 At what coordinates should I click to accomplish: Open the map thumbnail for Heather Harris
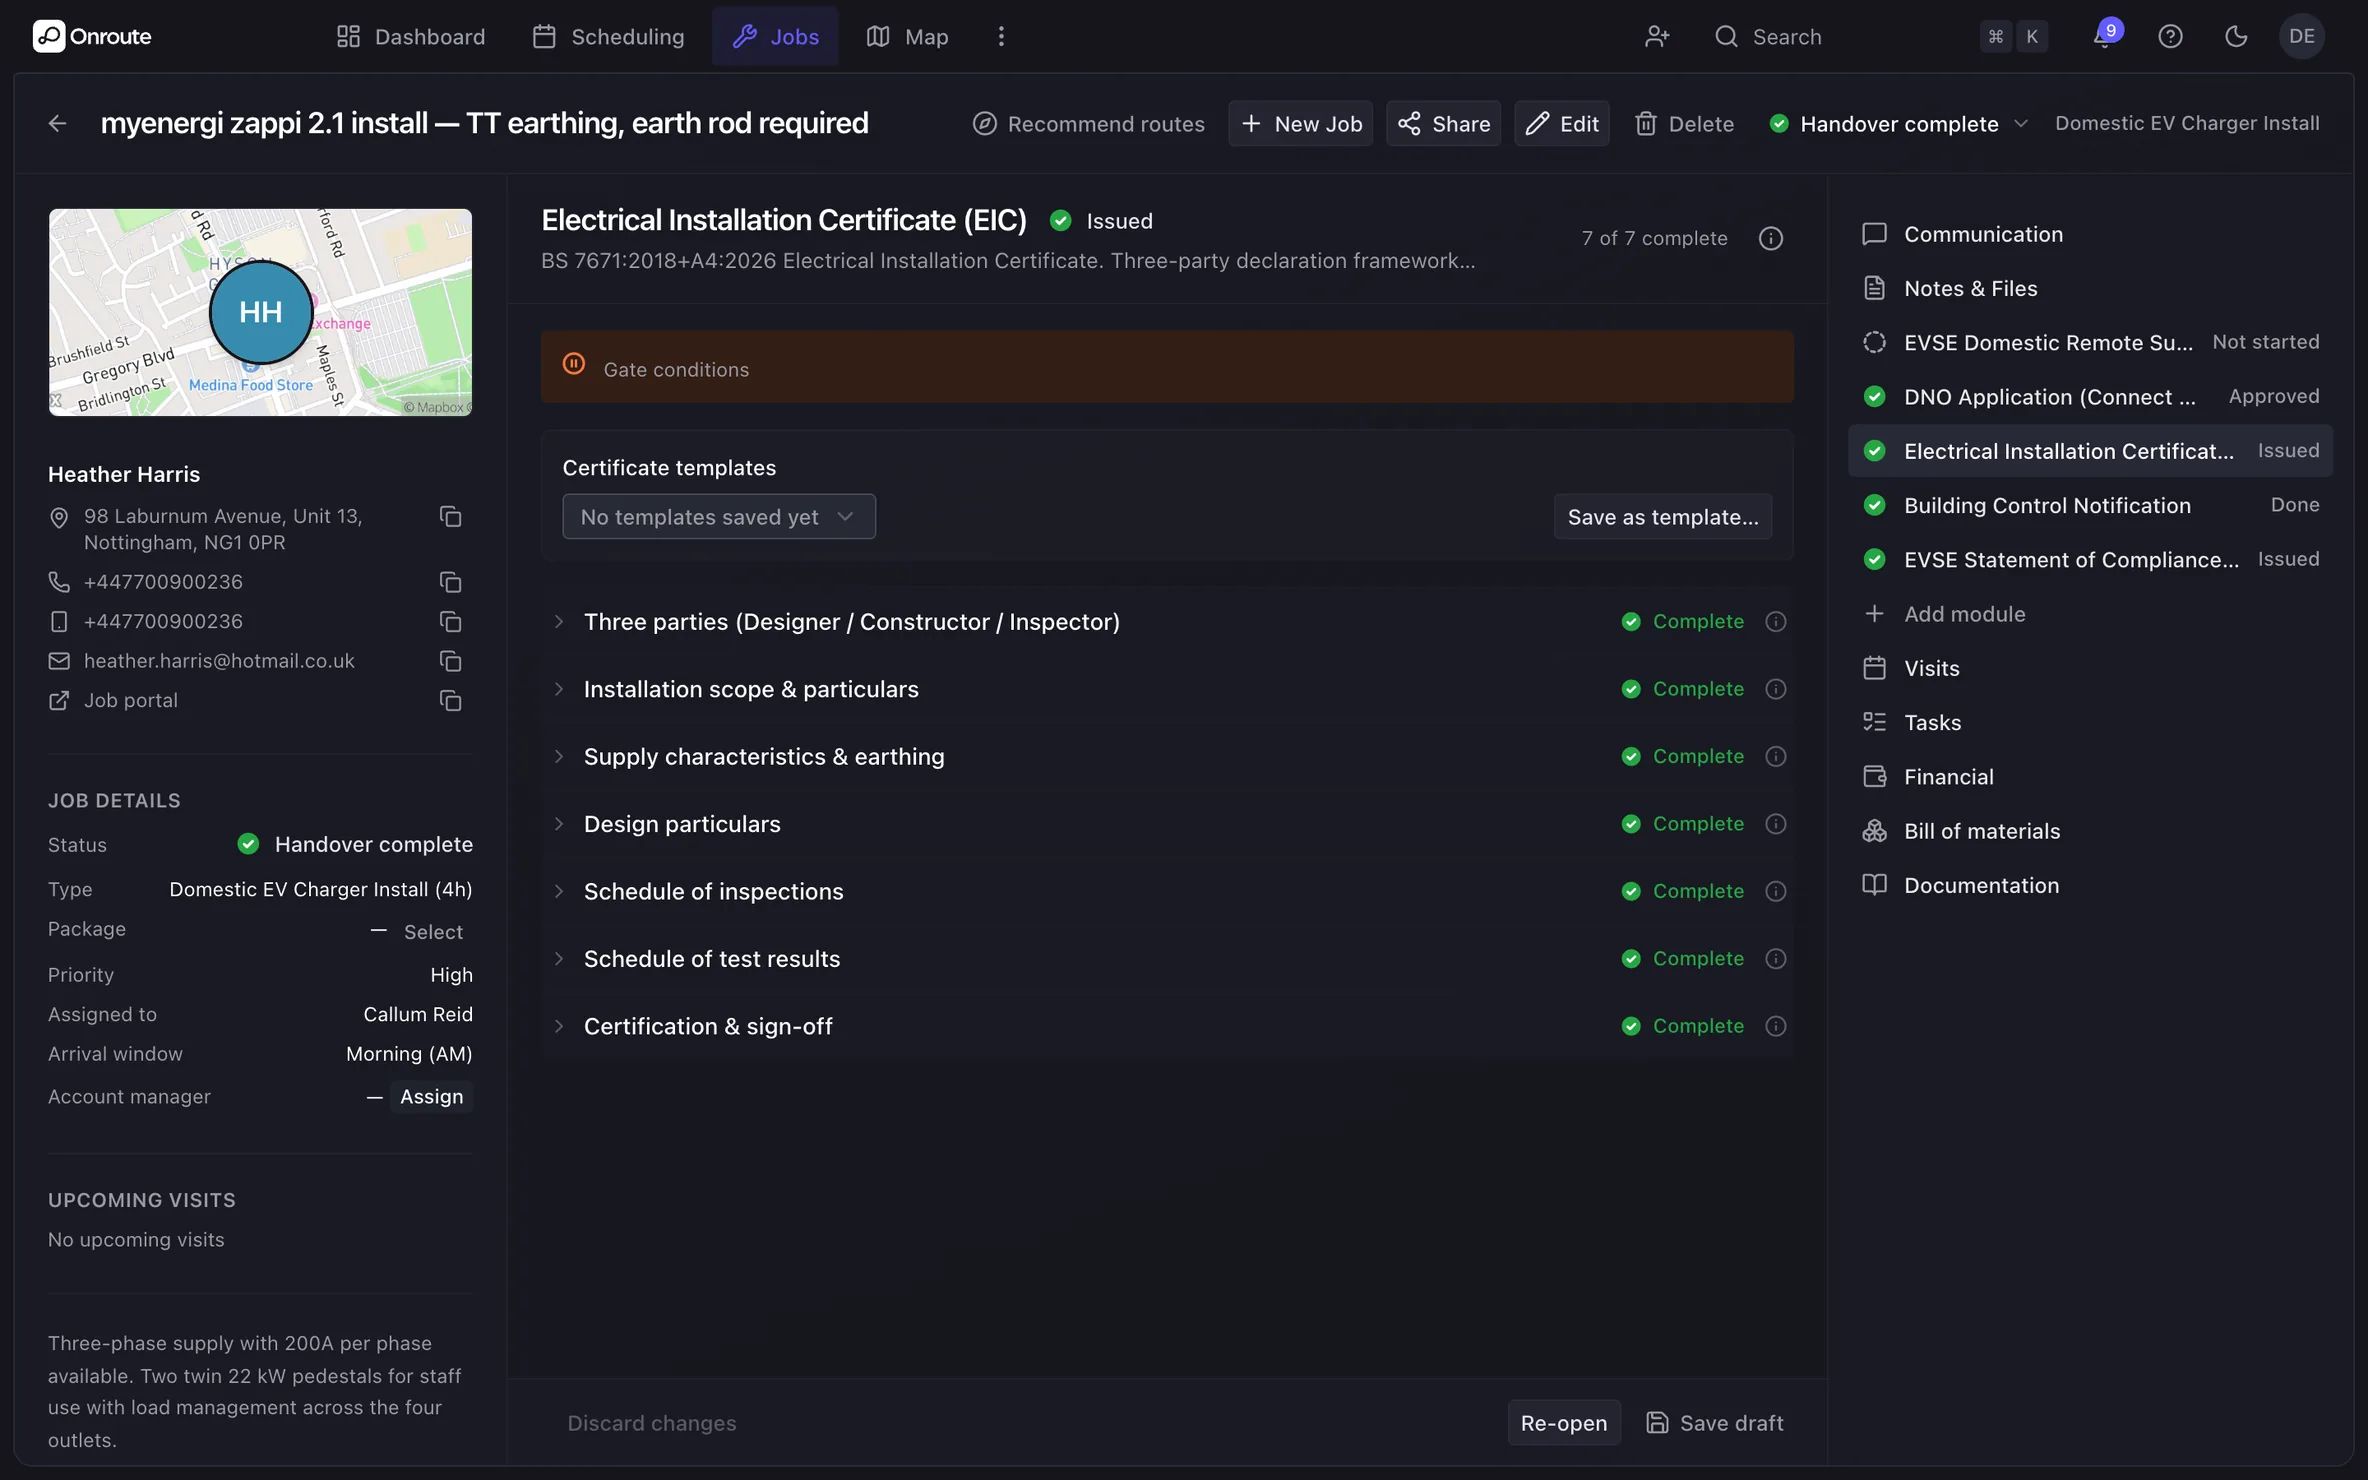click(x=260, y=312)
